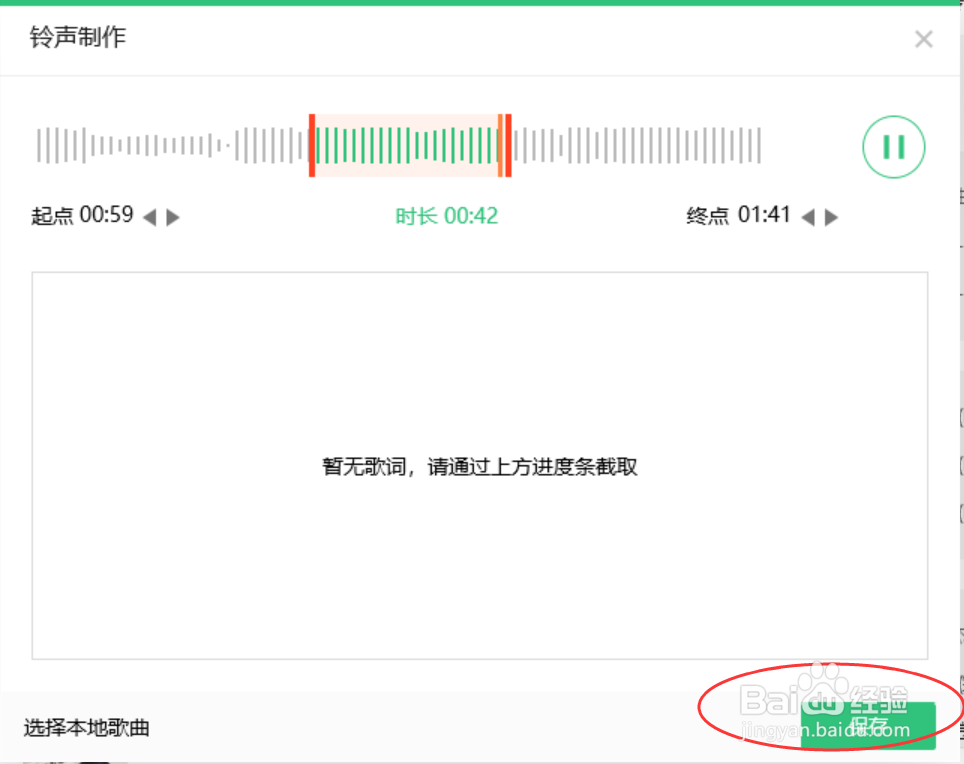The height and width of the screenshot is (764, 964).
Task: Click the waveform left of the selected region
Action: pos(170,146)
